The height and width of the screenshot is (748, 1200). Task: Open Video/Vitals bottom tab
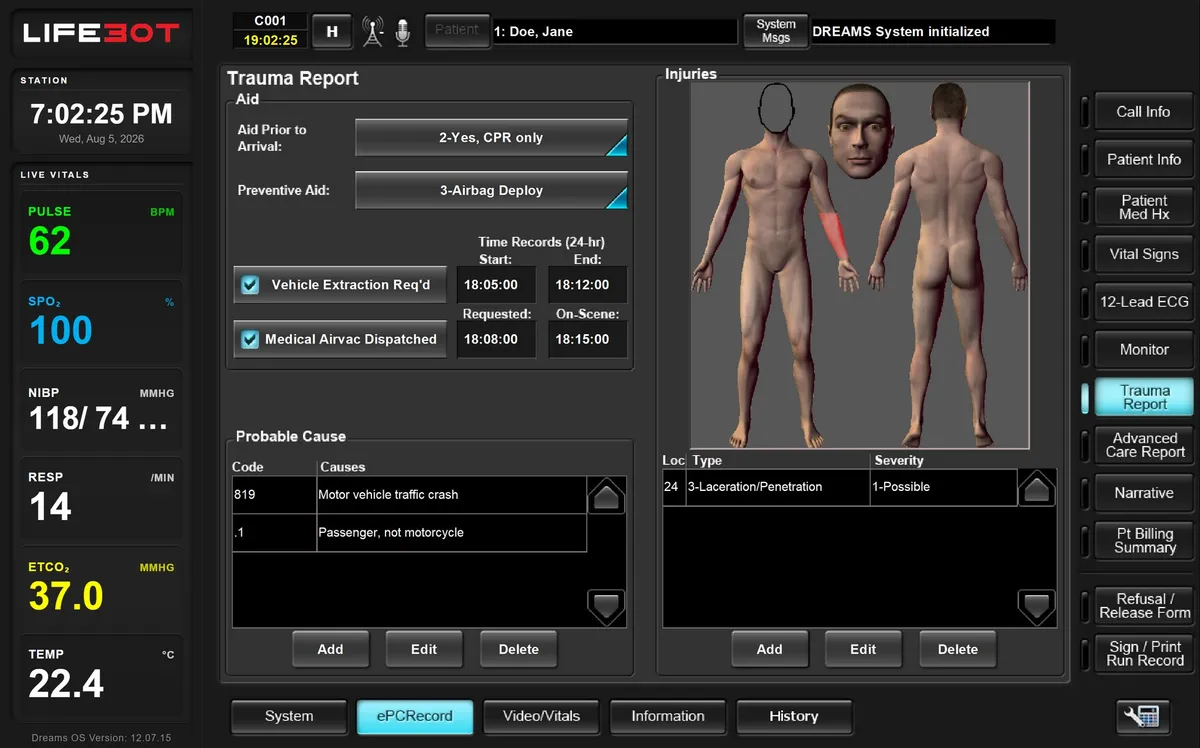(x=541, y=716)
